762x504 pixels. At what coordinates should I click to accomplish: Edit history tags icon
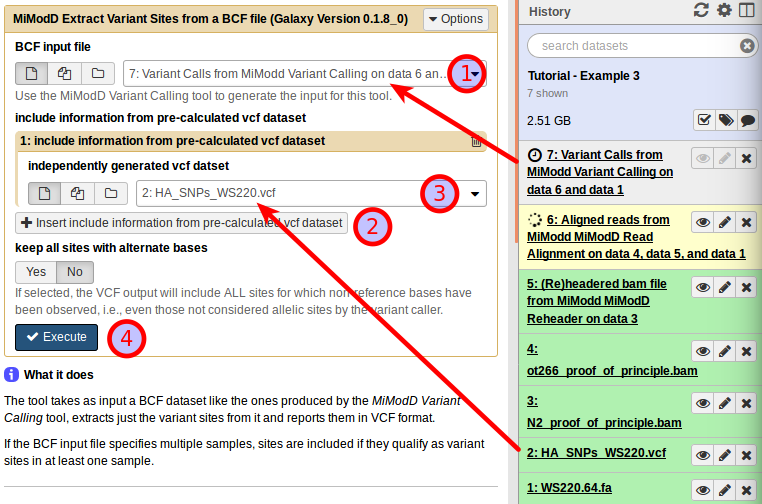point(726,120)
